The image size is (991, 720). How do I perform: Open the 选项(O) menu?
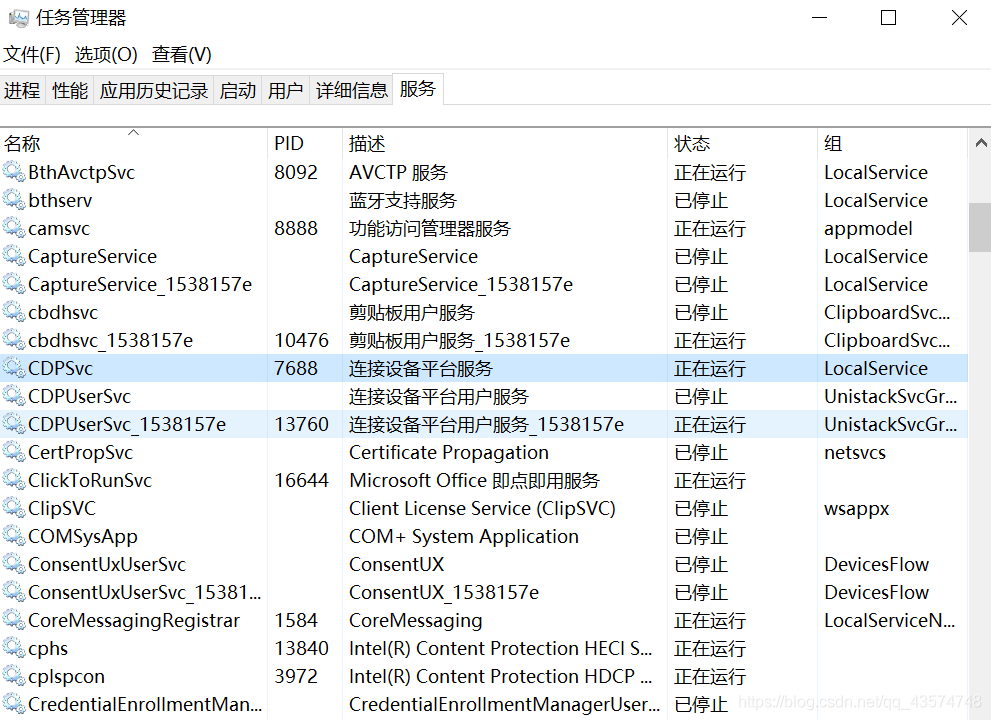106,54
